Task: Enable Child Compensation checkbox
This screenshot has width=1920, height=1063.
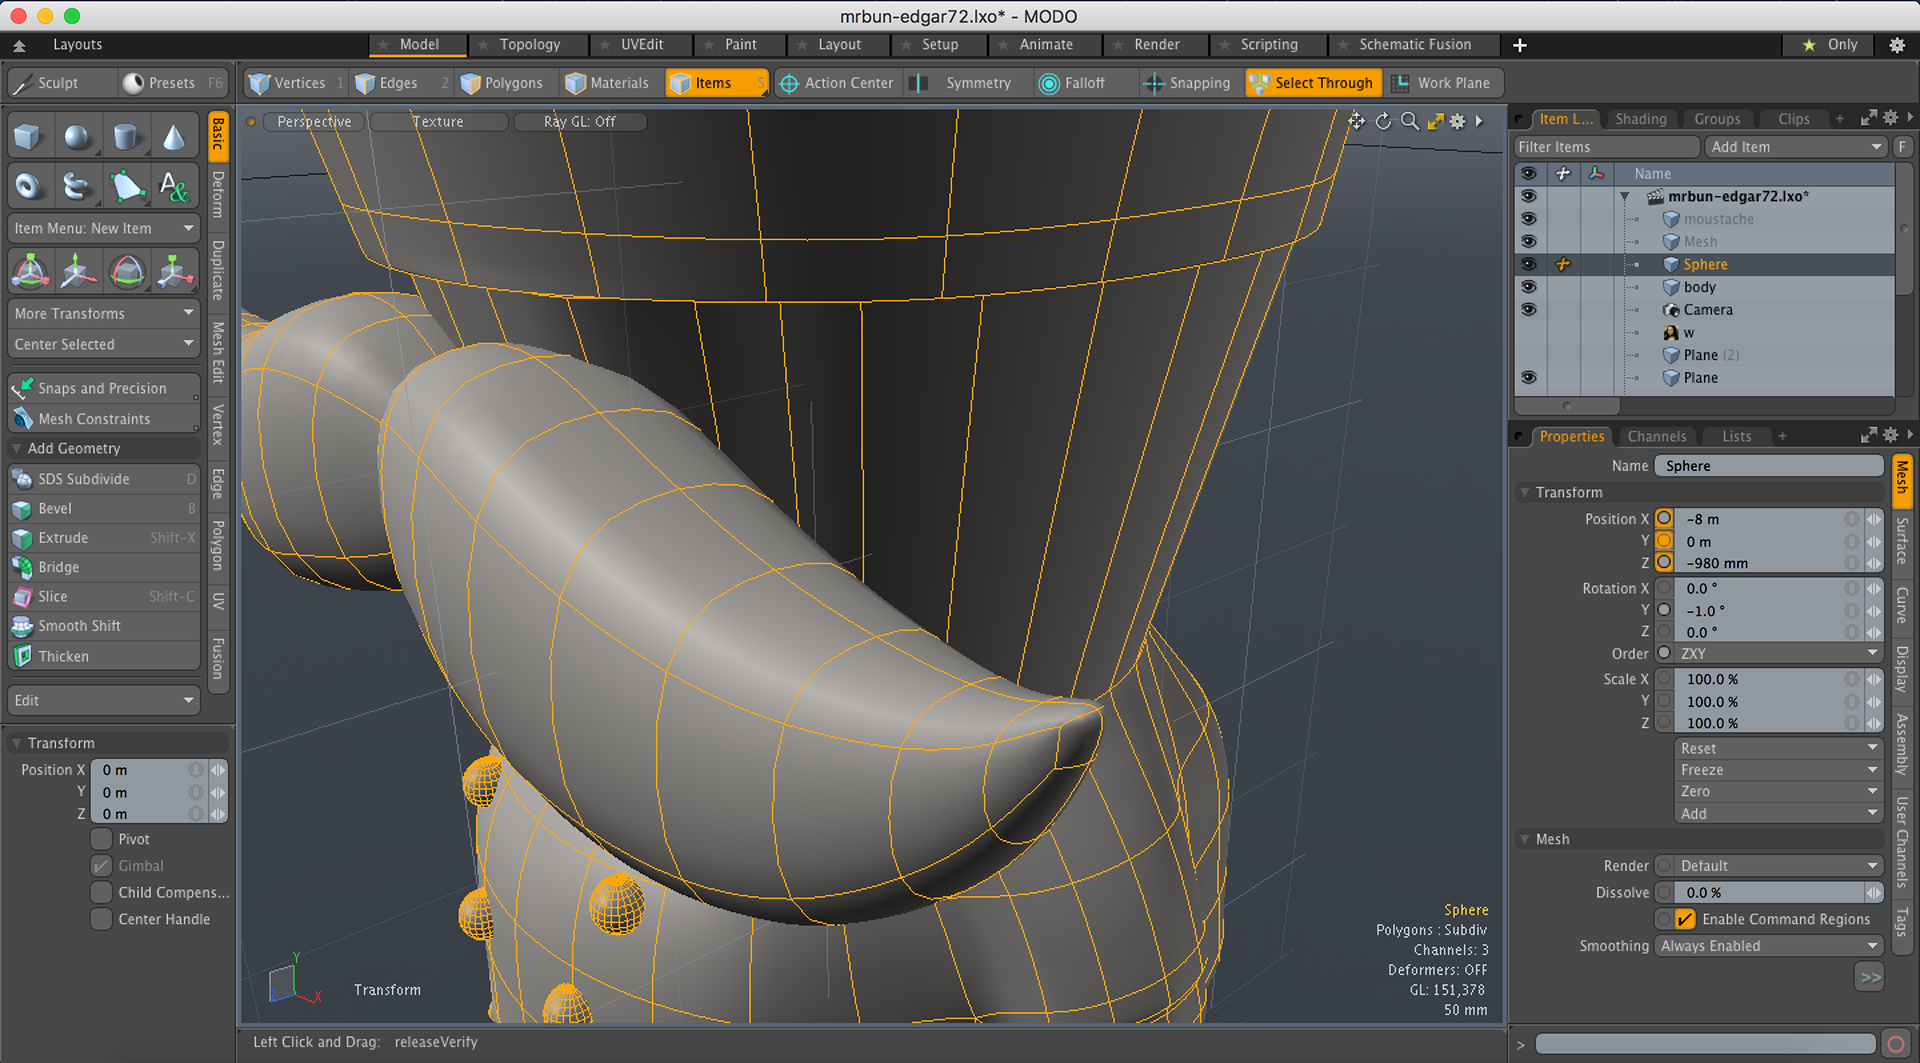Action: pyautogui.click(x=101, y=892)
